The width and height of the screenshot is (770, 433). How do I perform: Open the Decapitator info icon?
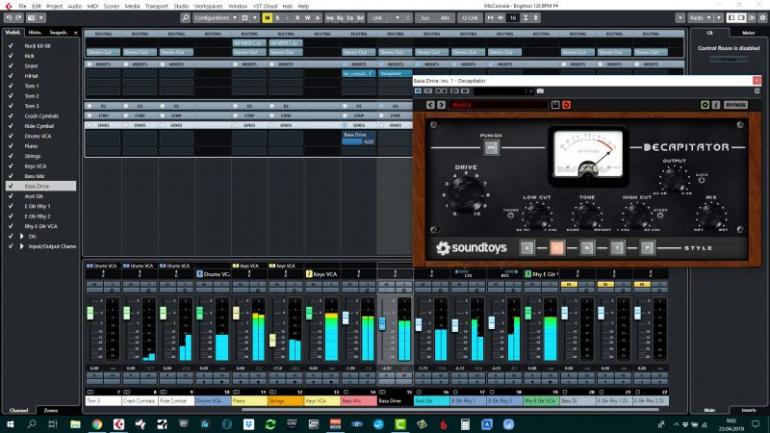(715, 105)
